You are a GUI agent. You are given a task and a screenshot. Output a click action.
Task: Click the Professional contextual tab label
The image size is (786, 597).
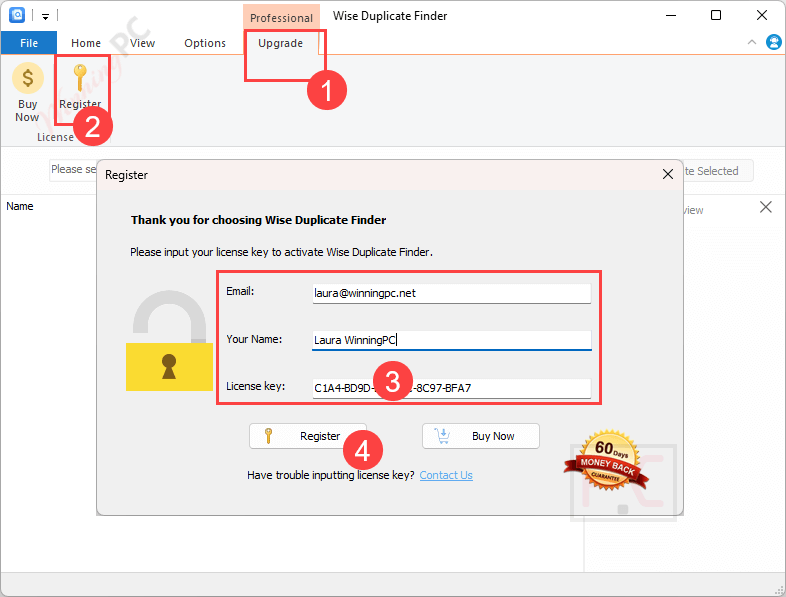(x=281, y=18)
